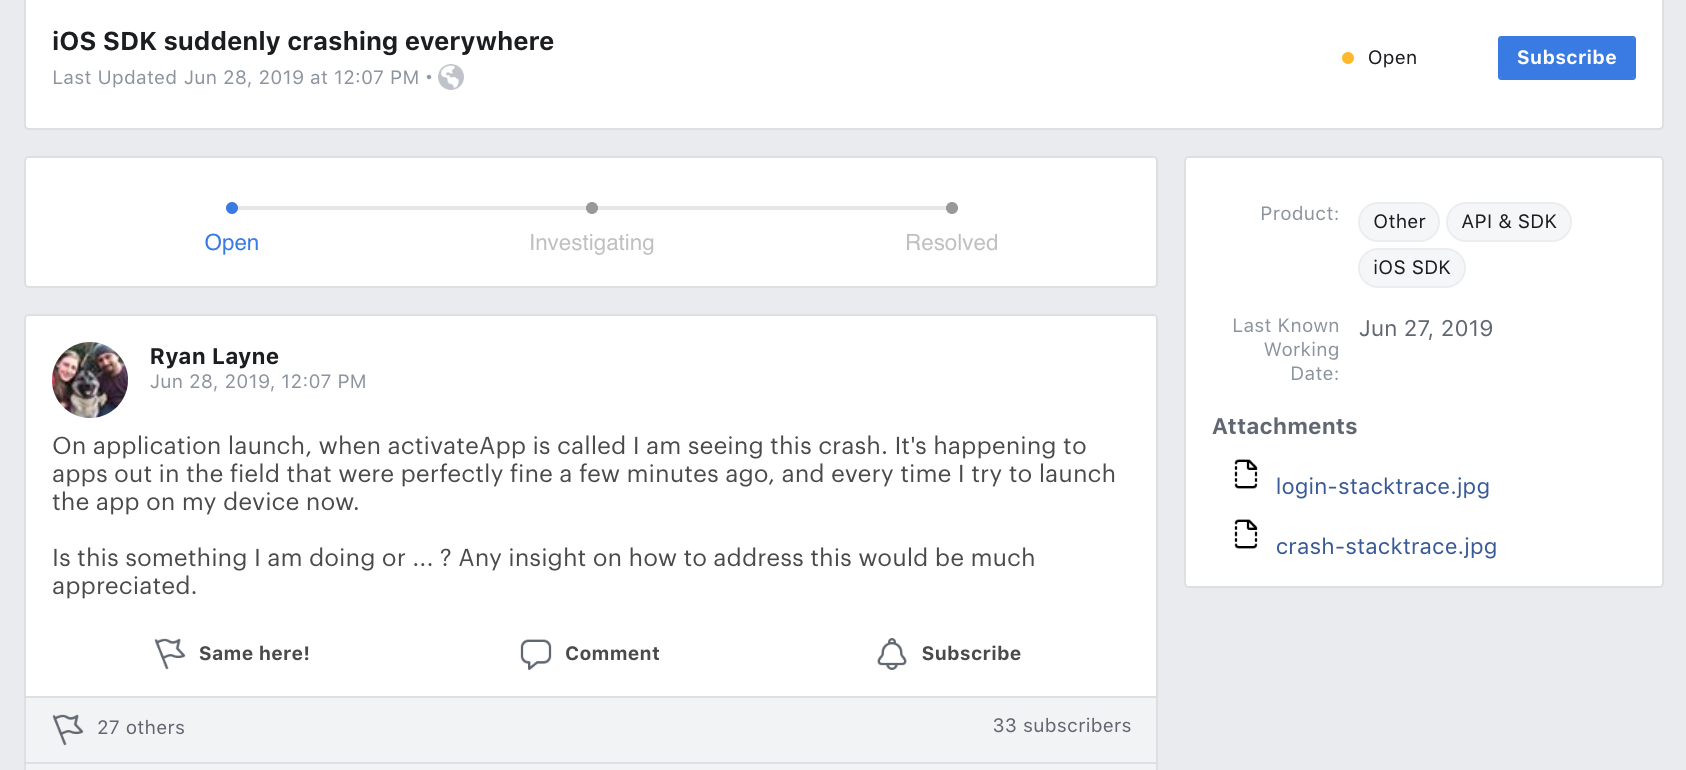Screen dimensions: 1686x770
Task: Toggle the Subscribe bell under the post
Action: click(x=949, y=653)
